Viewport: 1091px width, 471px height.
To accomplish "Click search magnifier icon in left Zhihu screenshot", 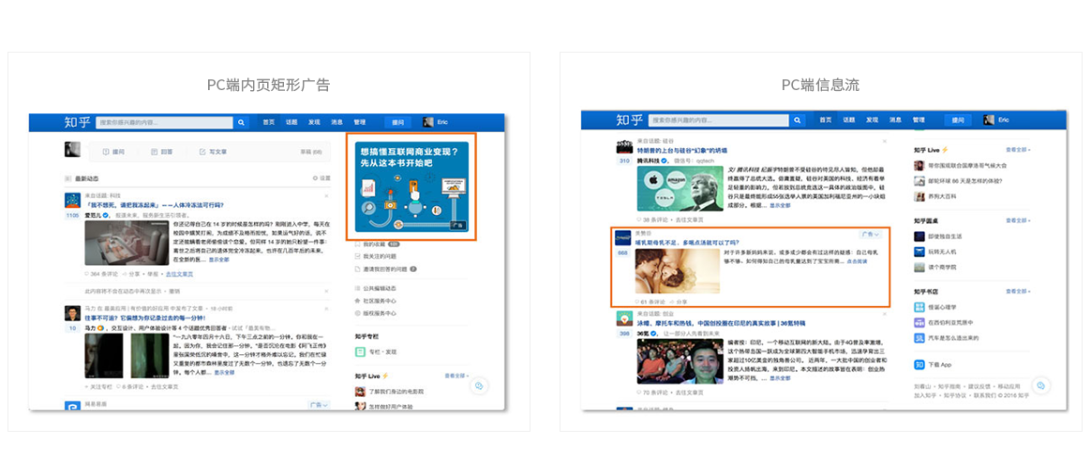I will pyautogui.click(x=241, y=122).
